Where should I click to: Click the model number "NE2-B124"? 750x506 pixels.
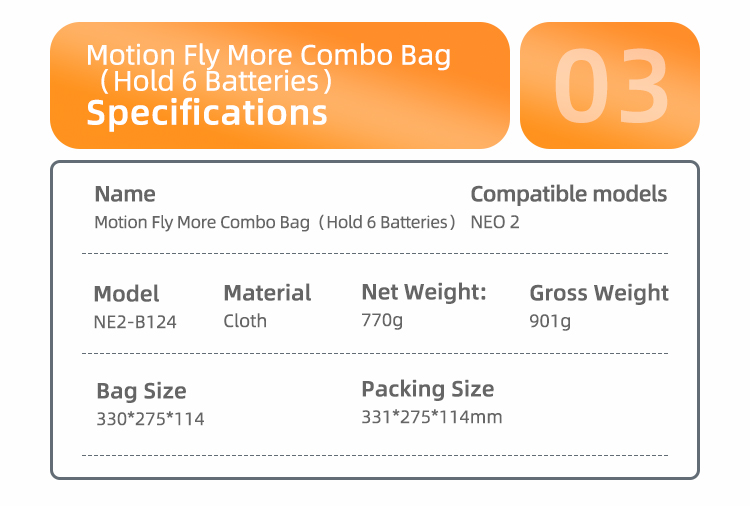pos(135,322)
